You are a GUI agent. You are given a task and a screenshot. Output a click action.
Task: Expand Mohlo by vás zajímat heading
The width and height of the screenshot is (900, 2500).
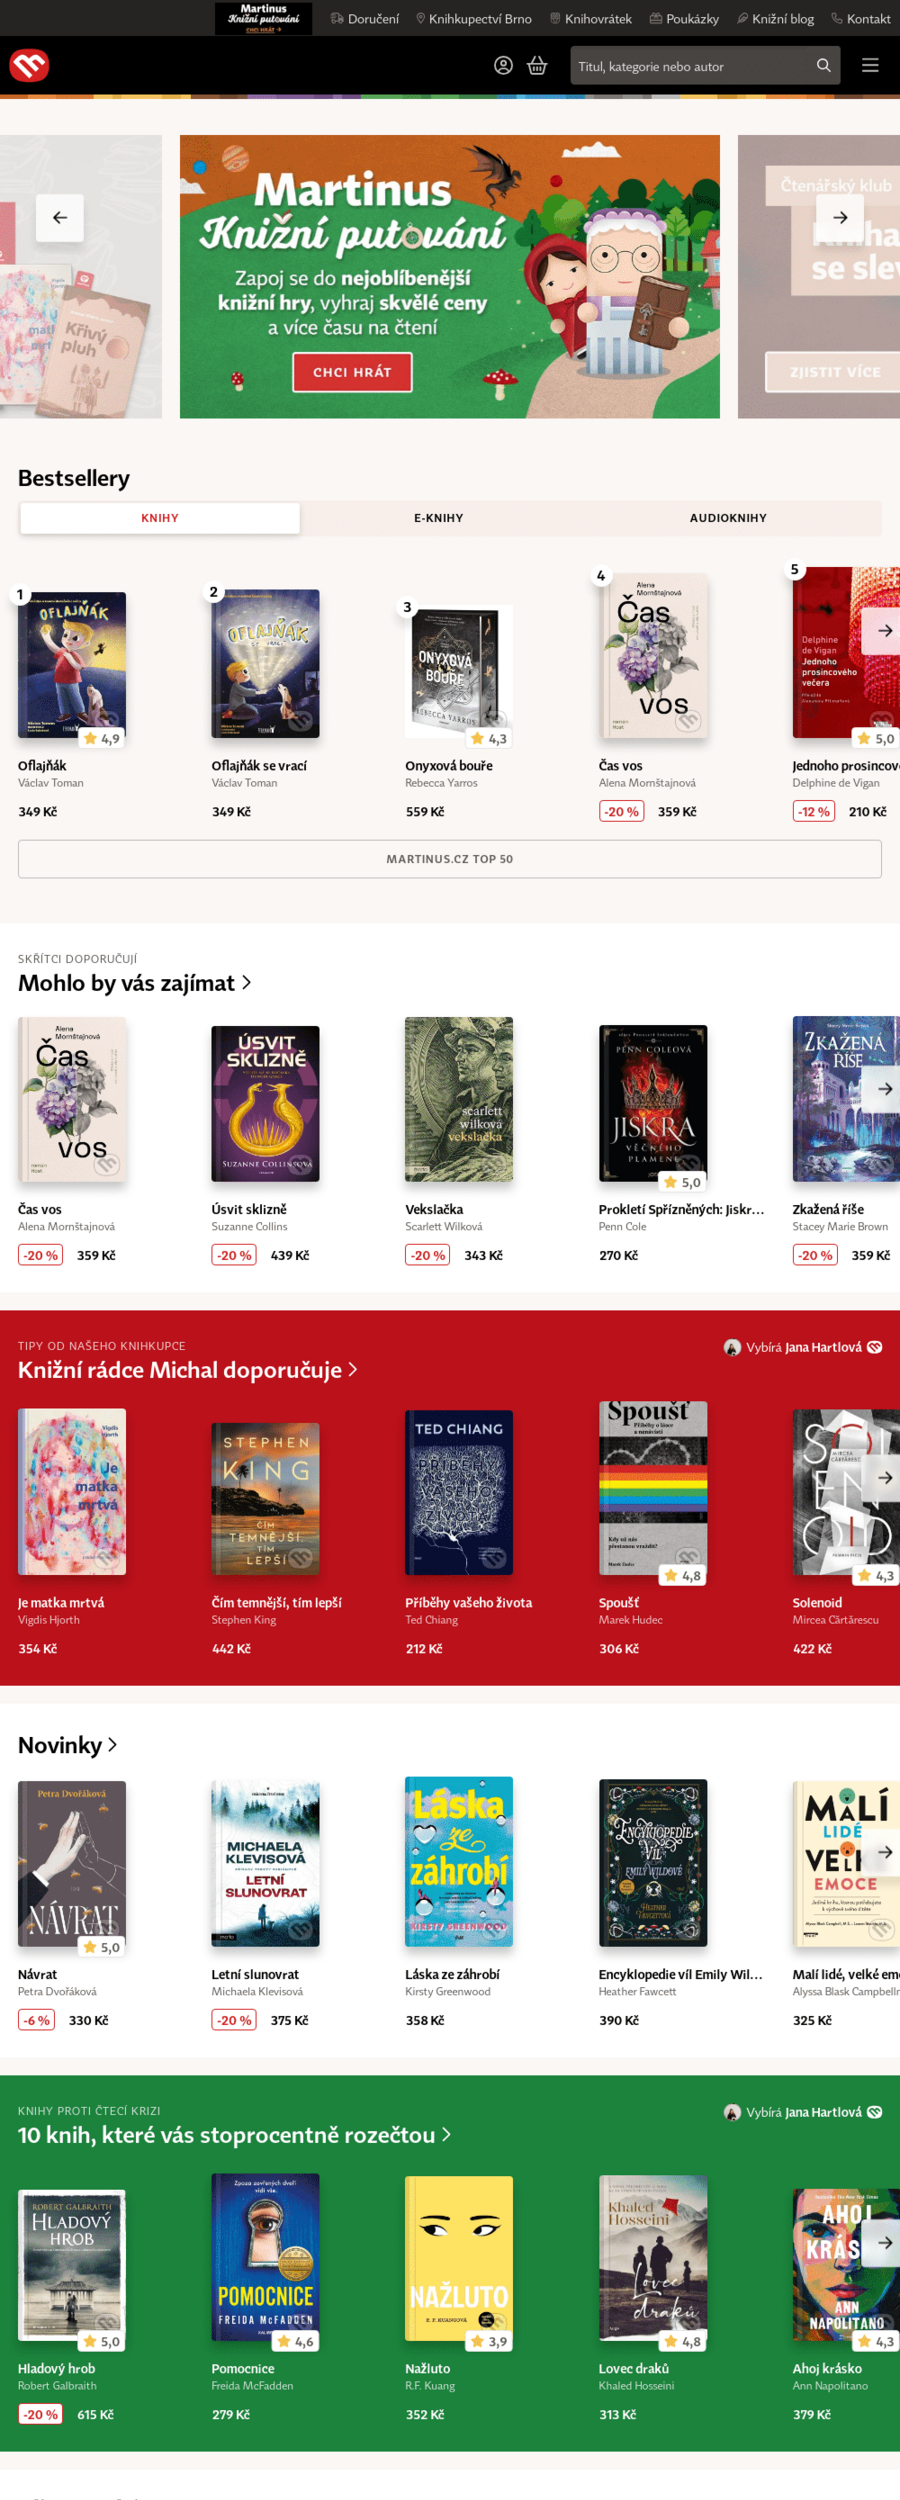point(135,983)
